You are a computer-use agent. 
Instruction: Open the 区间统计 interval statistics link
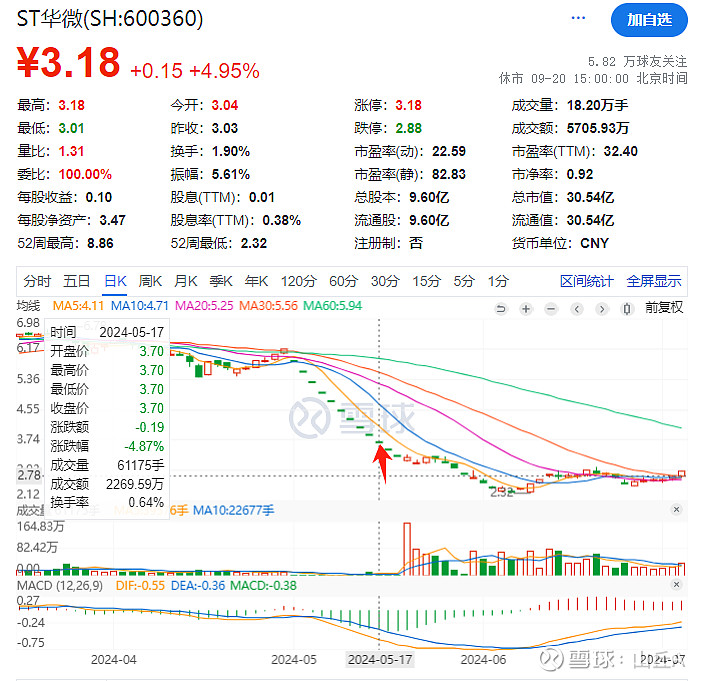click(x=587, y=281)
